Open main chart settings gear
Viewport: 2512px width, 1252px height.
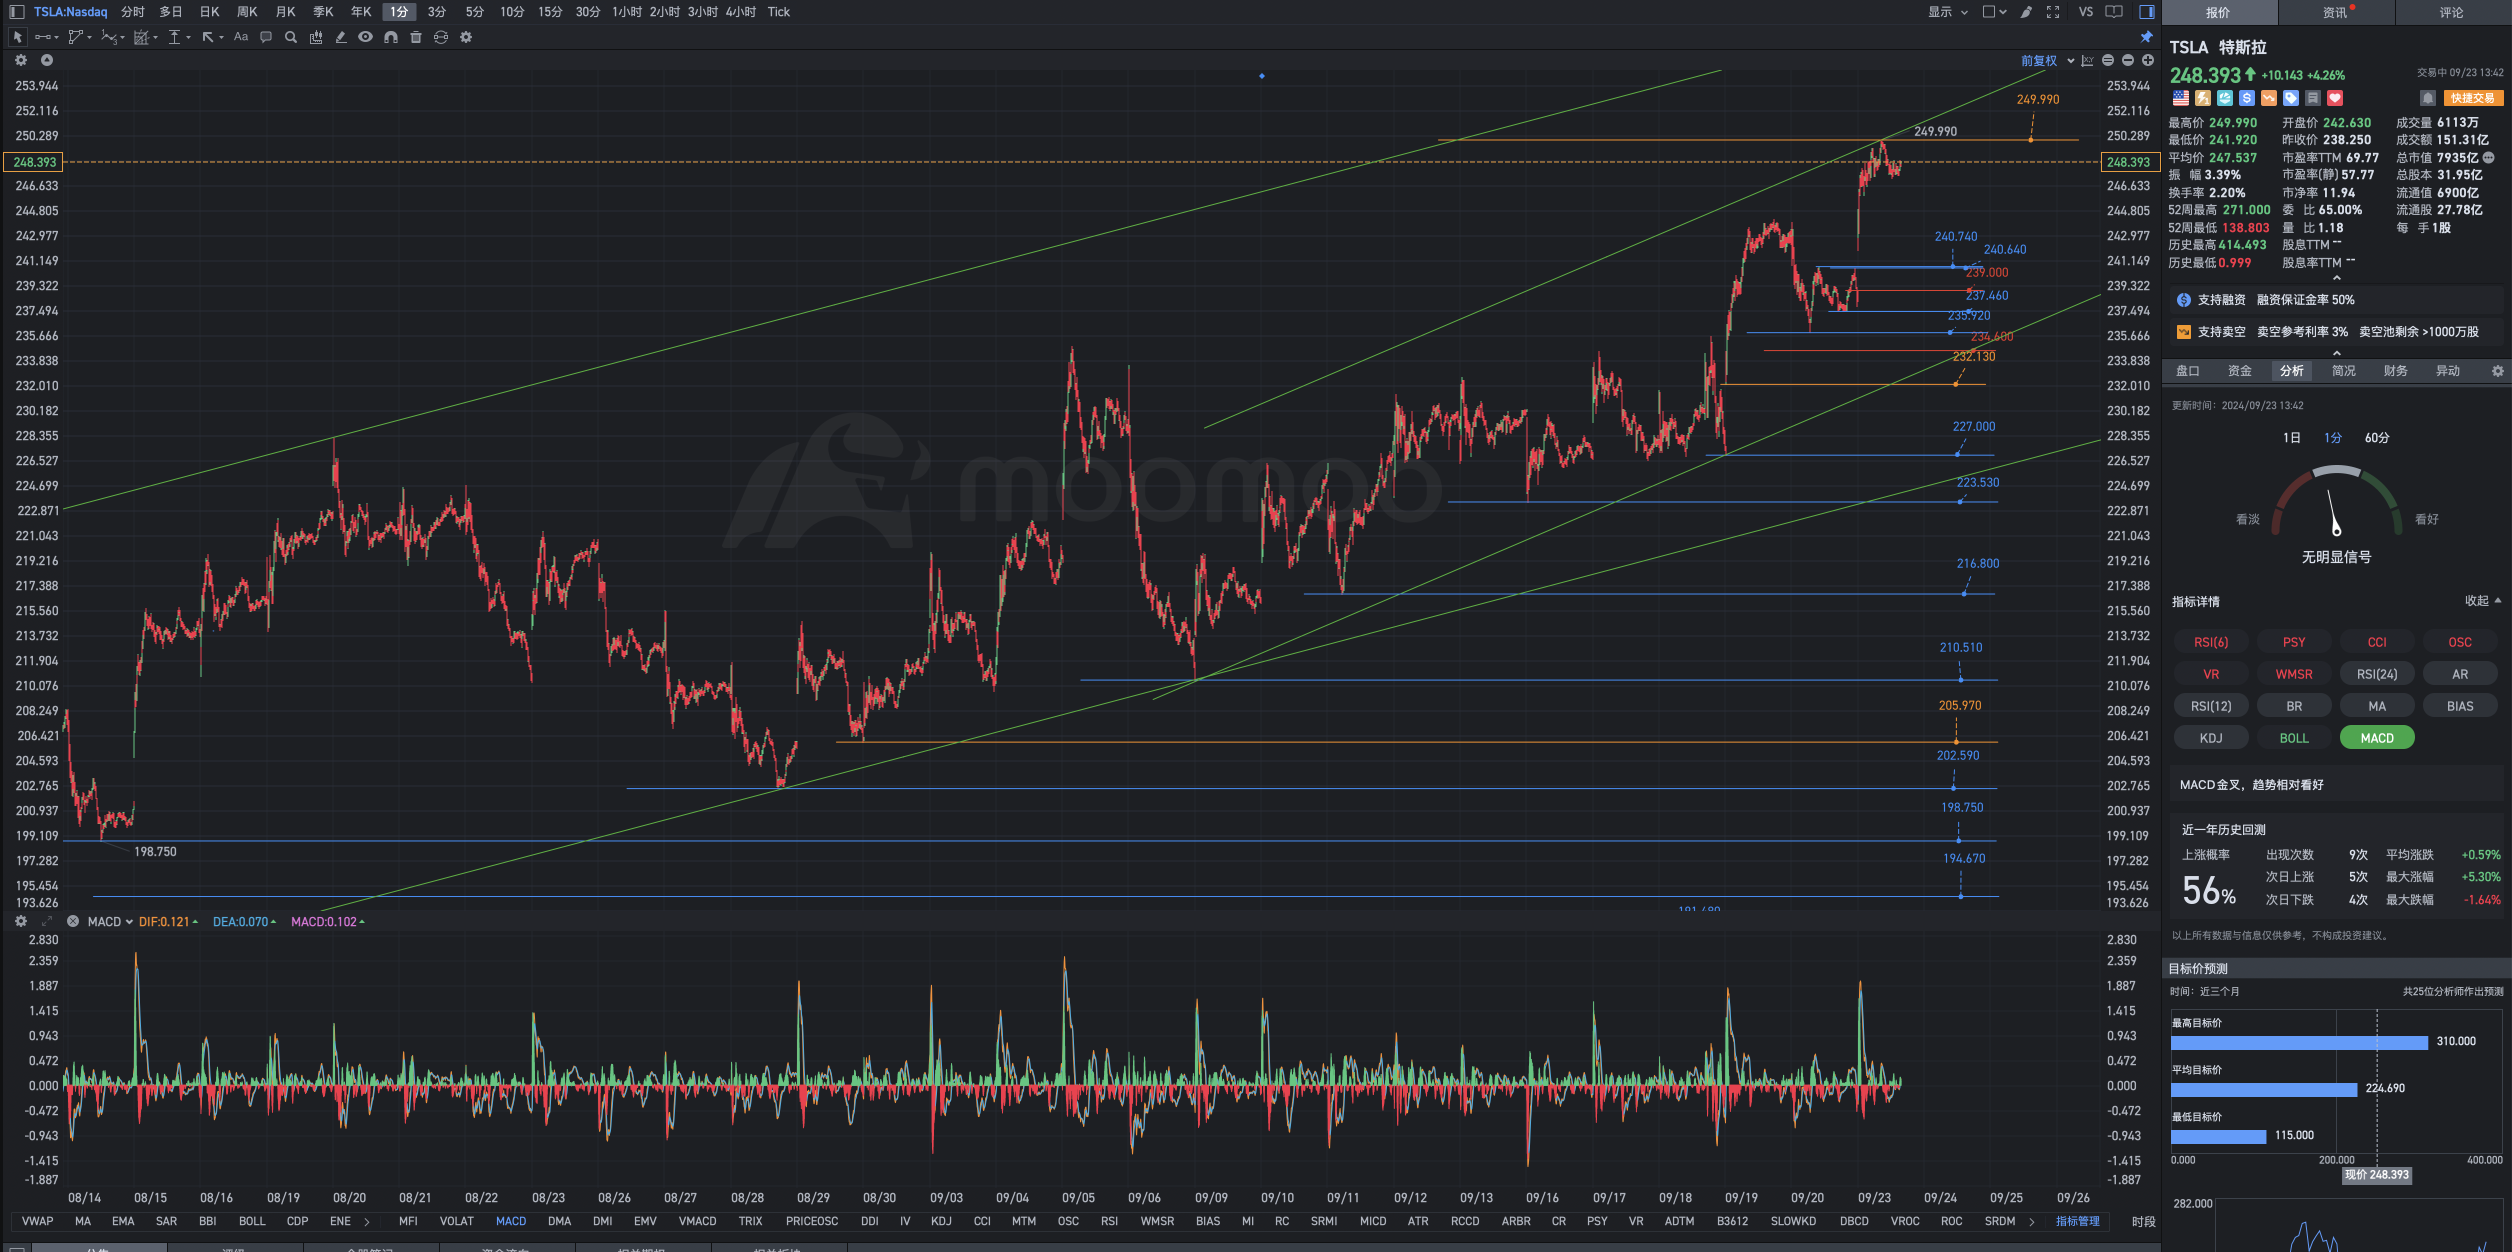point(21,60)
